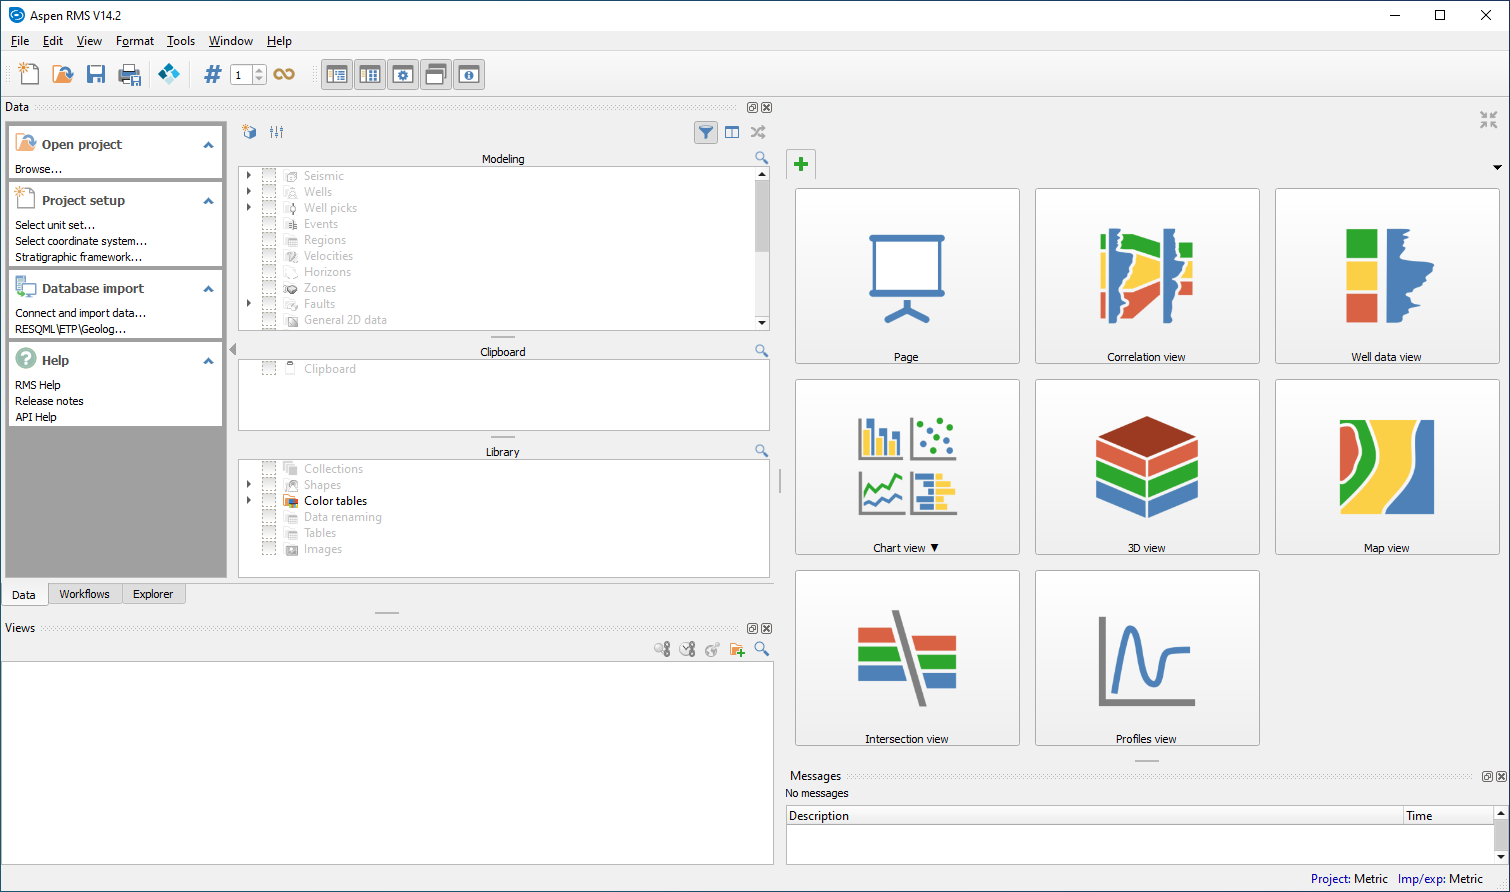
Task: Toggle the info window panel toolbar button
Action: (469, 74)
